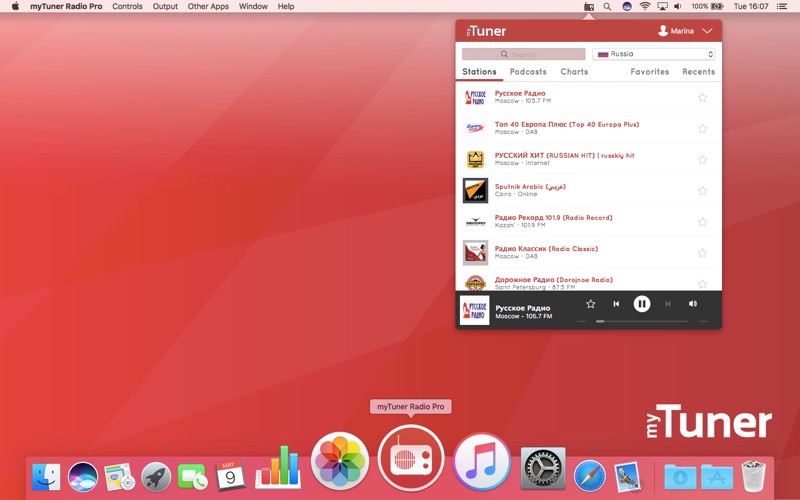Open Launchpad rocket icon in Dock
Screen dimensions: 800x500
pyautogui.click(x=156, y=477)
